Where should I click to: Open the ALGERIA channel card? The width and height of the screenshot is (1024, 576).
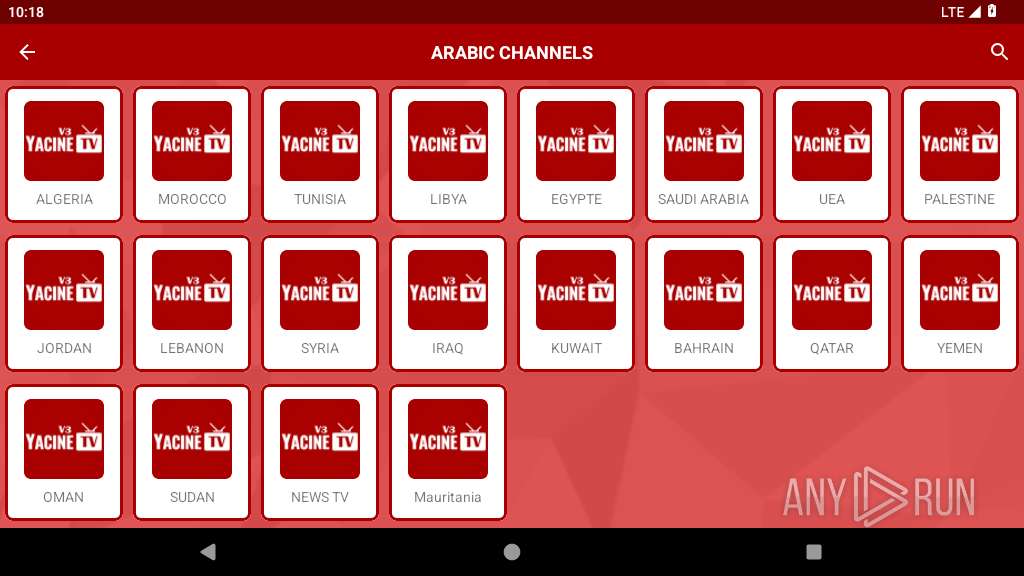64,154
